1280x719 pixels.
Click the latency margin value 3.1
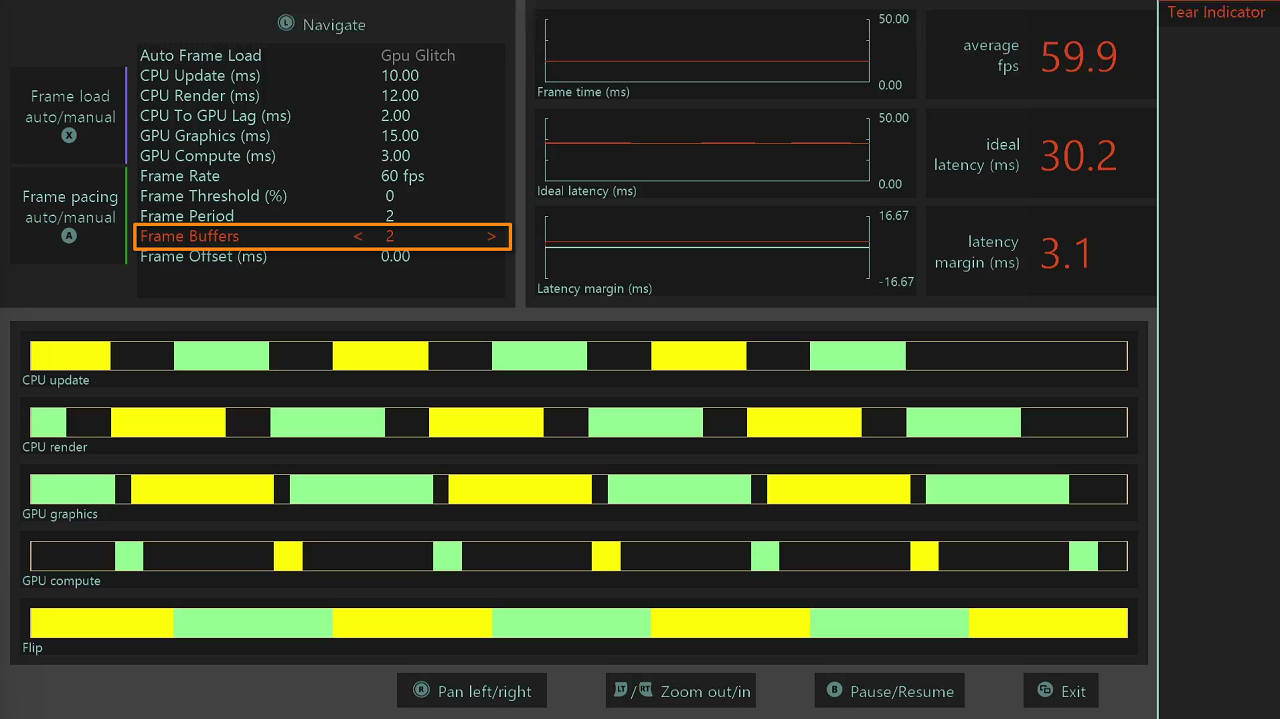(x=1066, y=254)
